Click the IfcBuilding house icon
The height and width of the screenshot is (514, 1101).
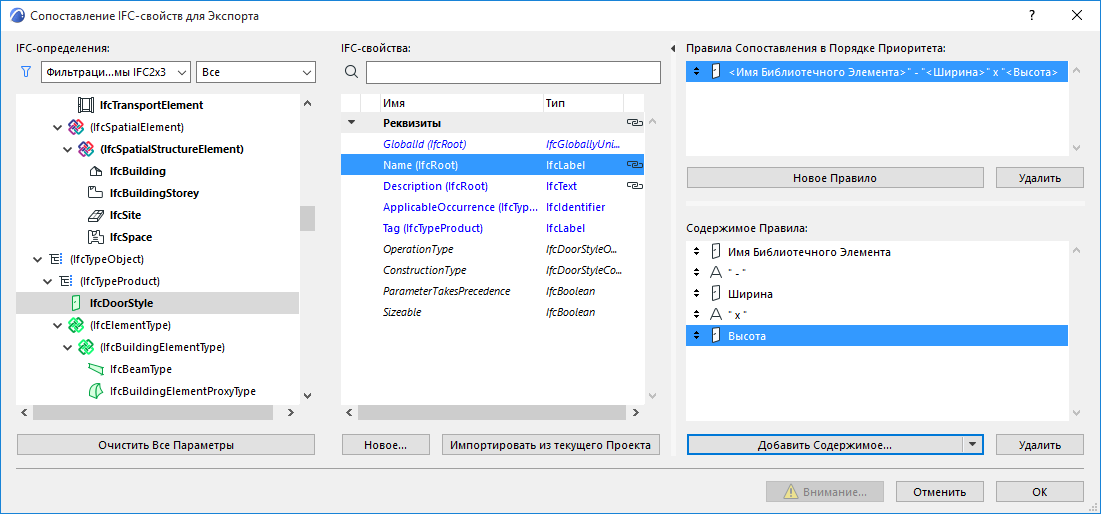pyautogui.click(x=96, y=171)
